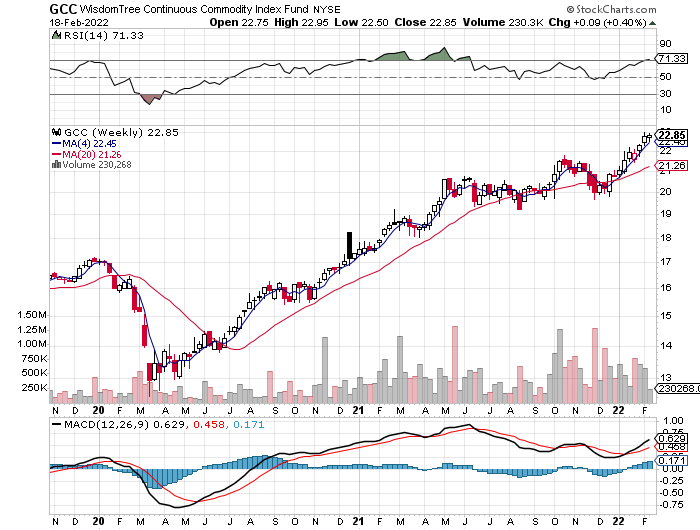
Task: Click the 18 price axis label
Action: pyautogui.click(x=666, y=238)
